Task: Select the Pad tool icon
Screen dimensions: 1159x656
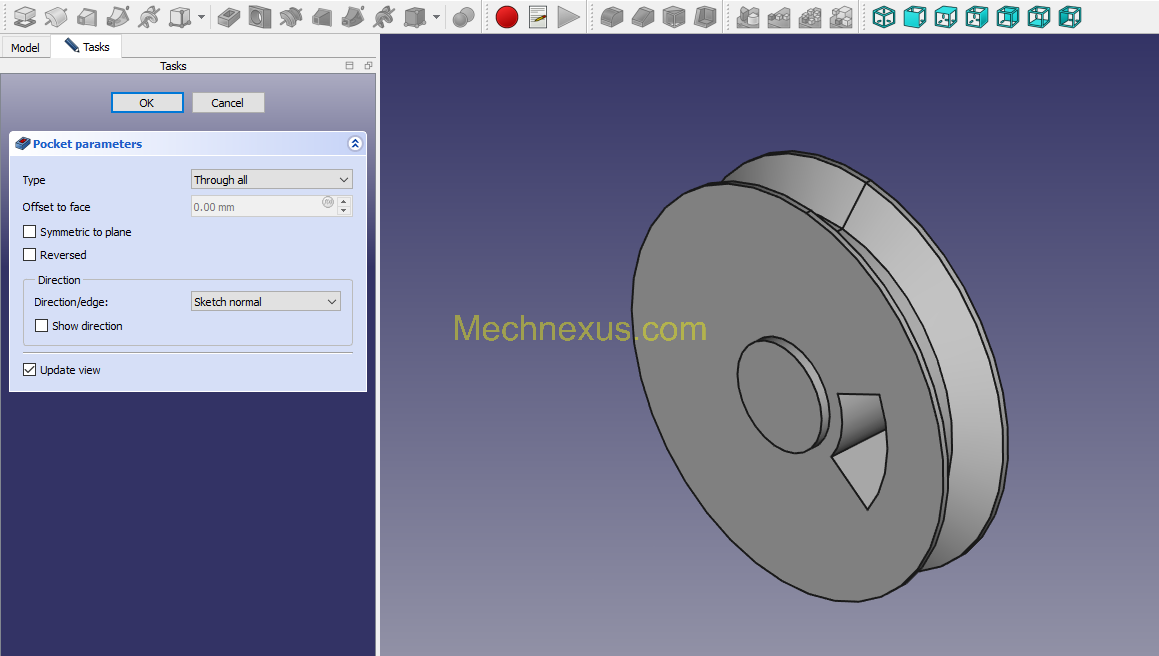Action: (24, 16)
